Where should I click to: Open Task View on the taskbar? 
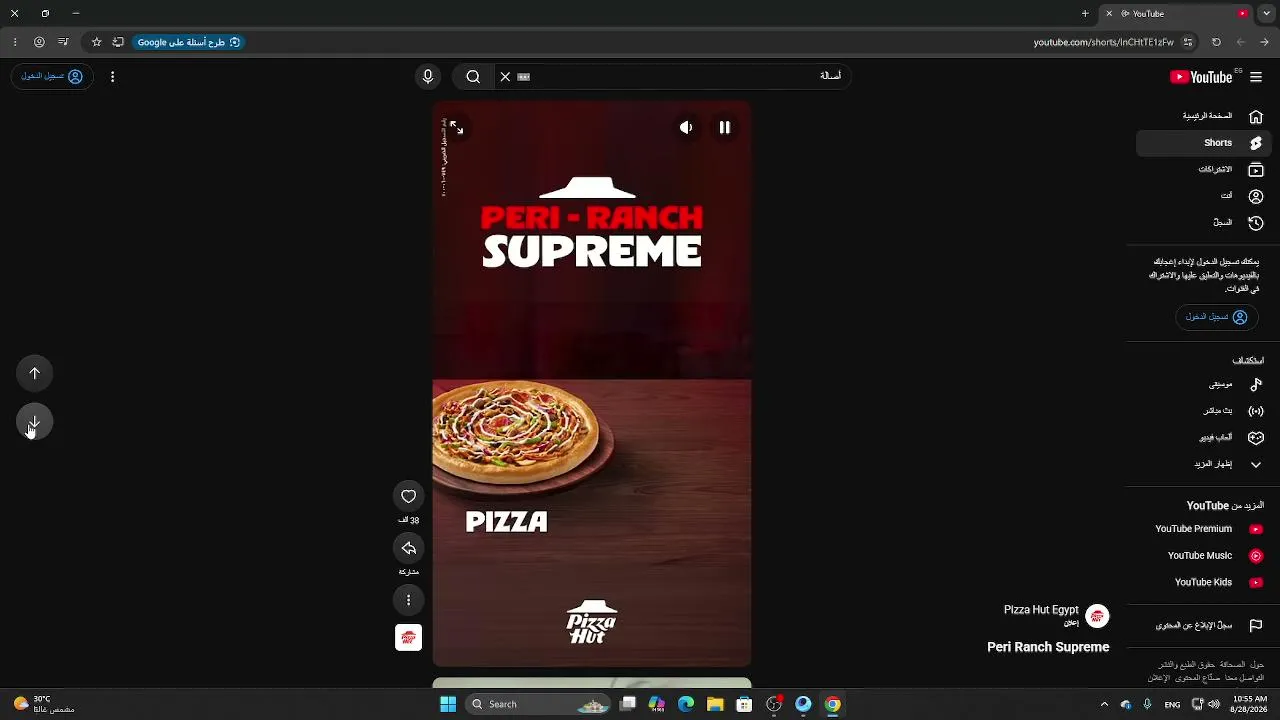click(x=628, y=704)
